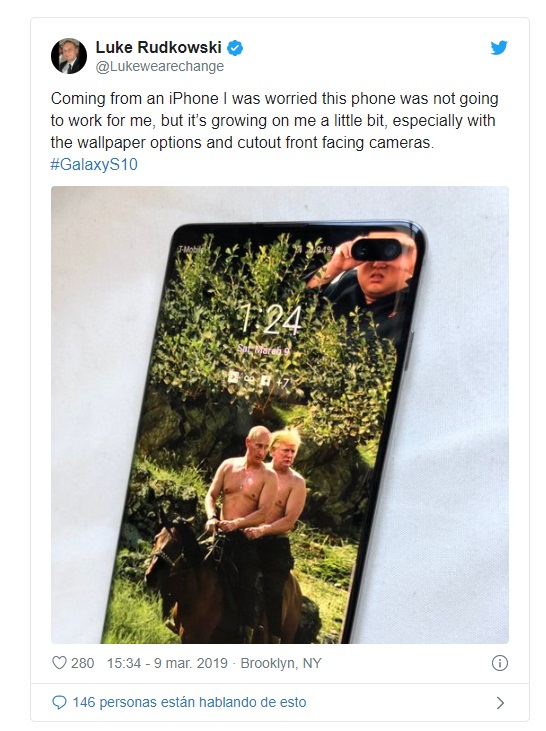This screenshot has height=731, width=546.
Task: Click the Twitter bird logo
Action: click(x=499, y=48)
